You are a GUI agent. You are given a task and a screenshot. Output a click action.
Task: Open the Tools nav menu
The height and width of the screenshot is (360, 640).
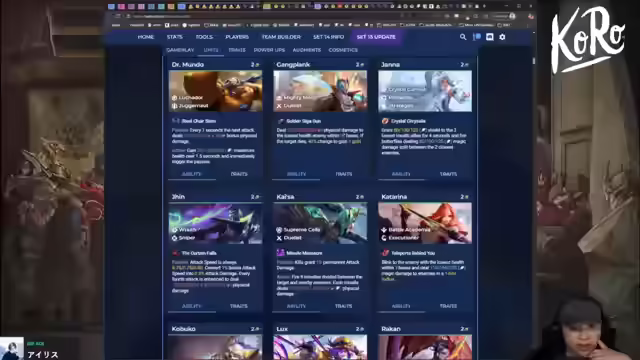point(204,37)
